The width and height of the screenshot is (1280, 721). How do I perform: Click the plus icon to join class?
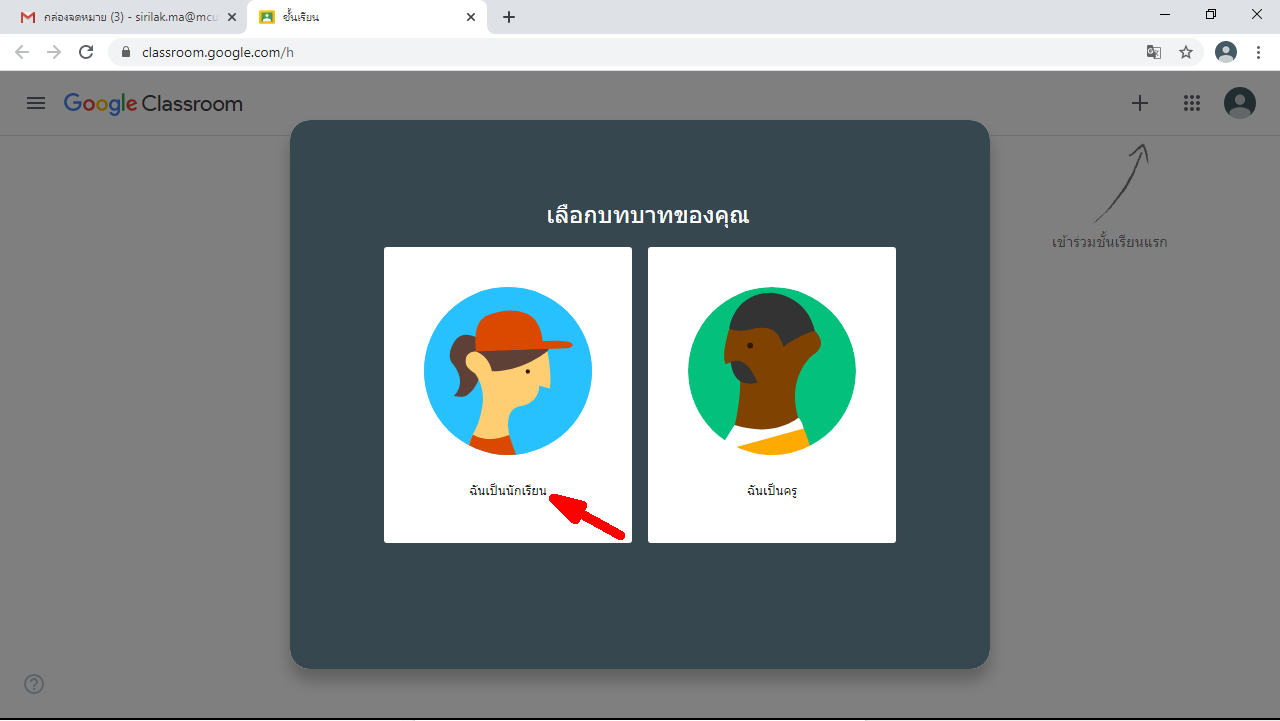[1140, 103]
